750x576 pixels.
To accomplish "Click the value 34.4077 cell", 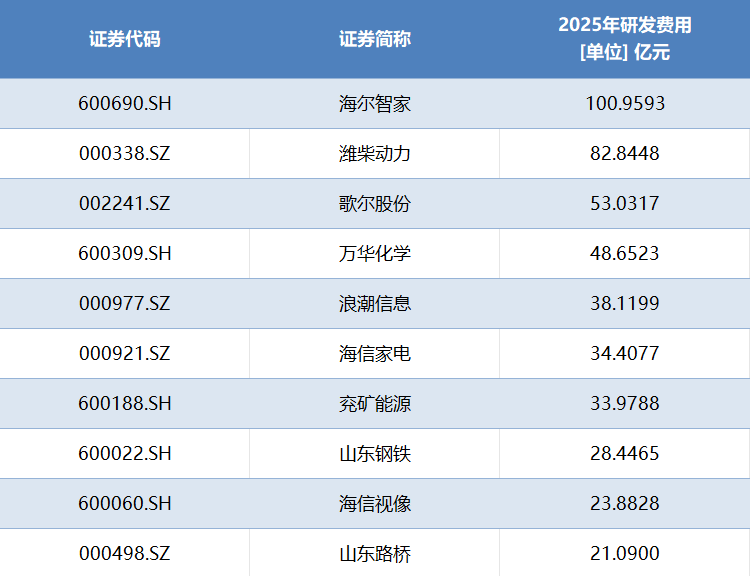I will pyautogui.click(x=624, y=353).
